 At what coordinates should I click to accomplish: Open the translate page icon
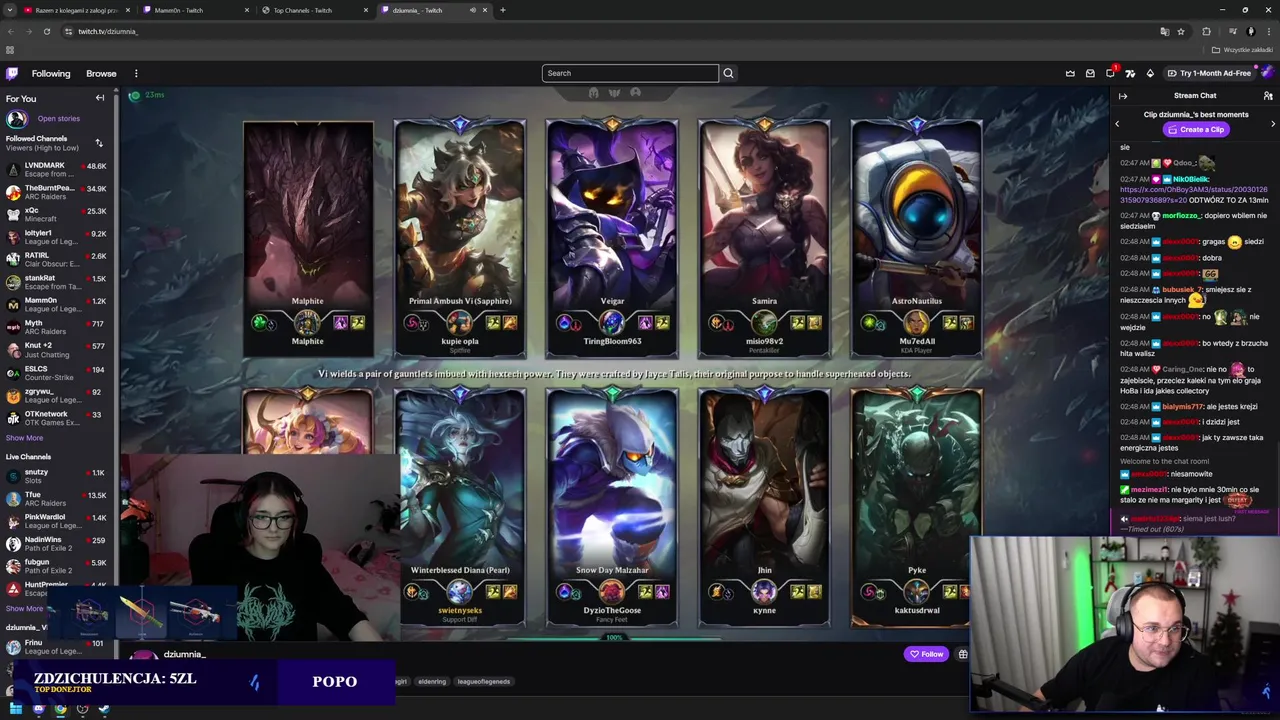[1164, 31]
